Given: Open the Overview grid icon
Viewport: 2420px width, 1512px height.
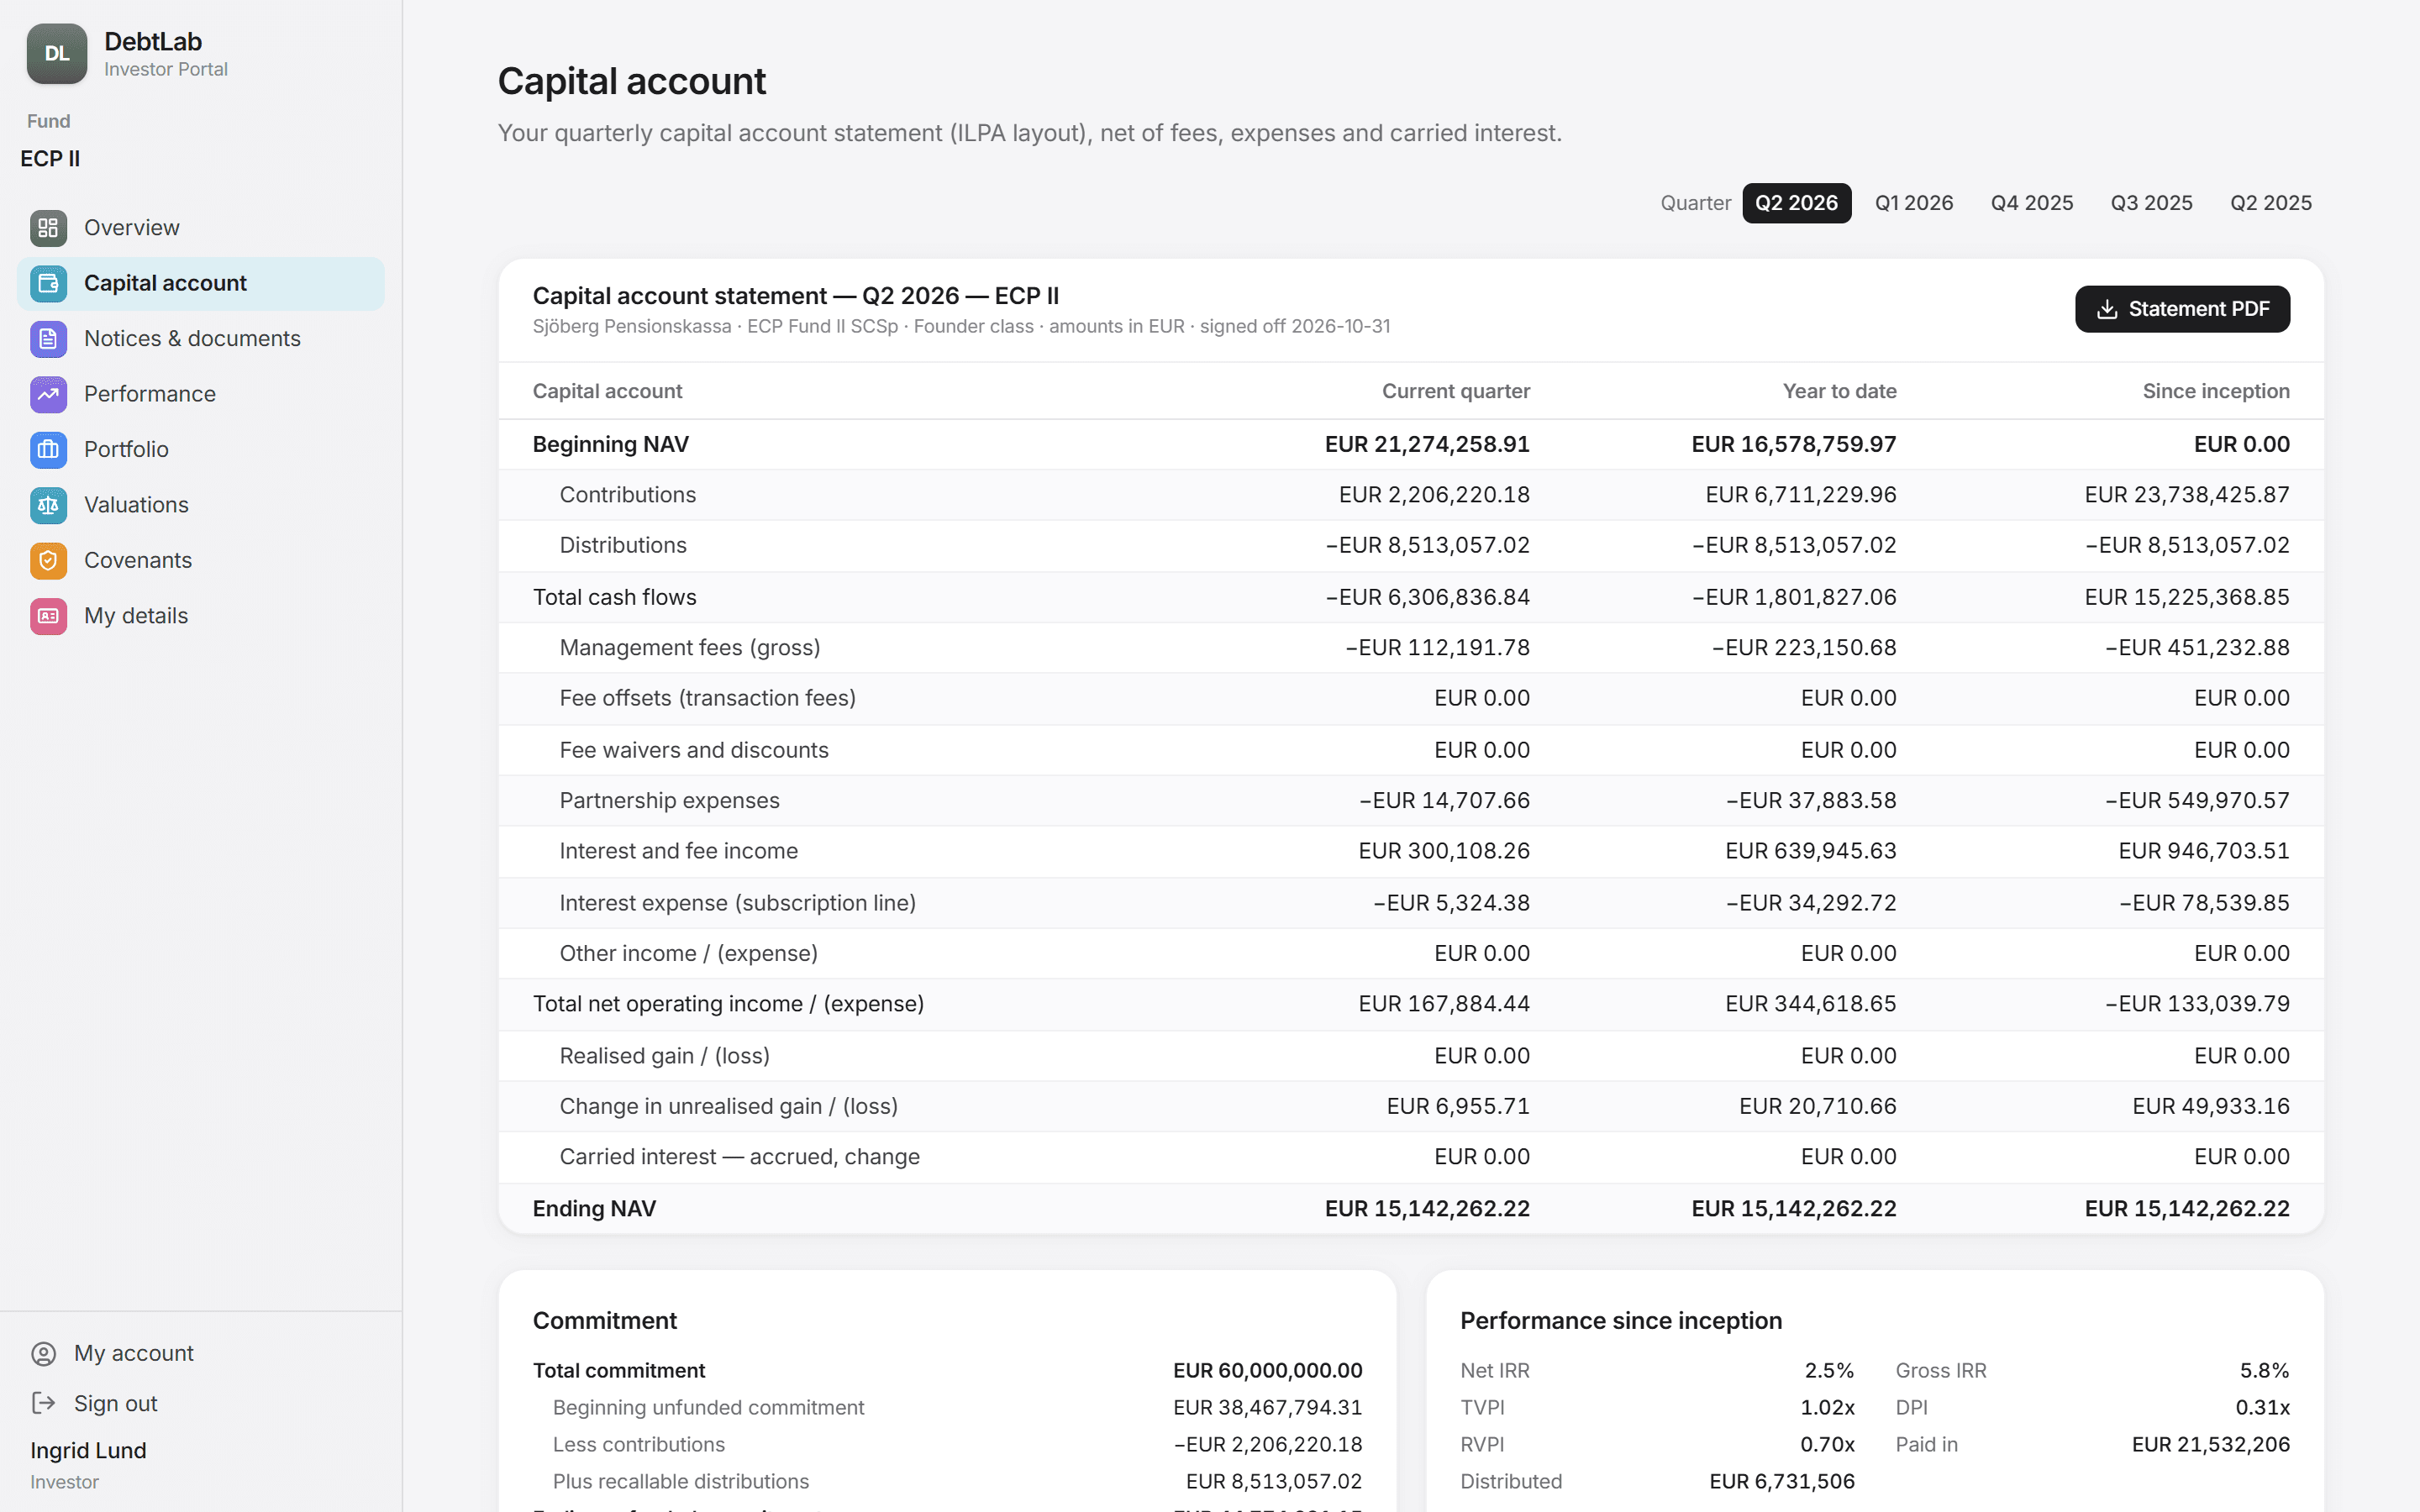Looking at the screenshot, I should coord(48,228).
